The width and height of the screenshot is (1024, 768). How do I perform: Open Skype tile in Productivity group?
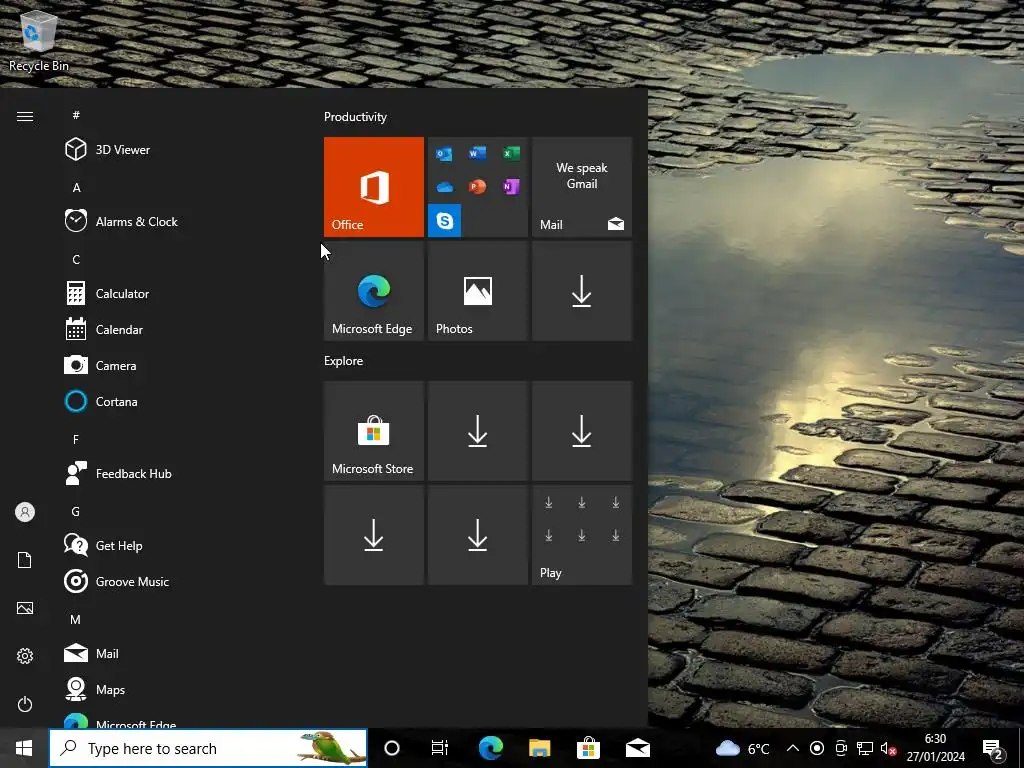445,220
